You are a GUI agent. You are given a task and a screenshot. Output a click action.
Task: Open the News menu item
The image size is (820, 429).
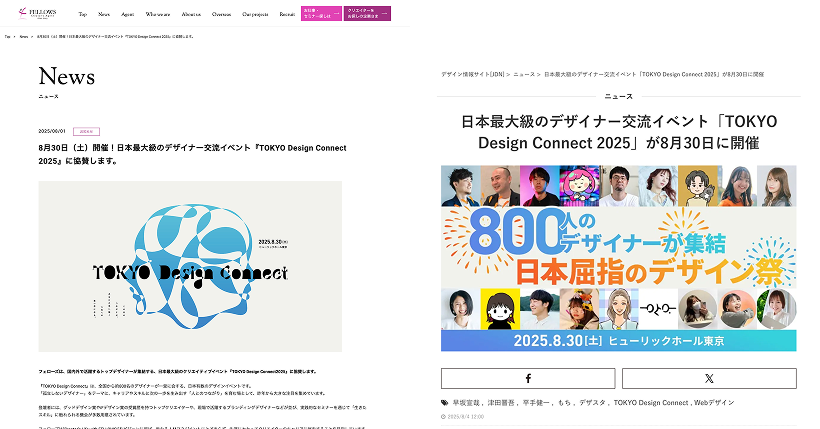(104, 14)
